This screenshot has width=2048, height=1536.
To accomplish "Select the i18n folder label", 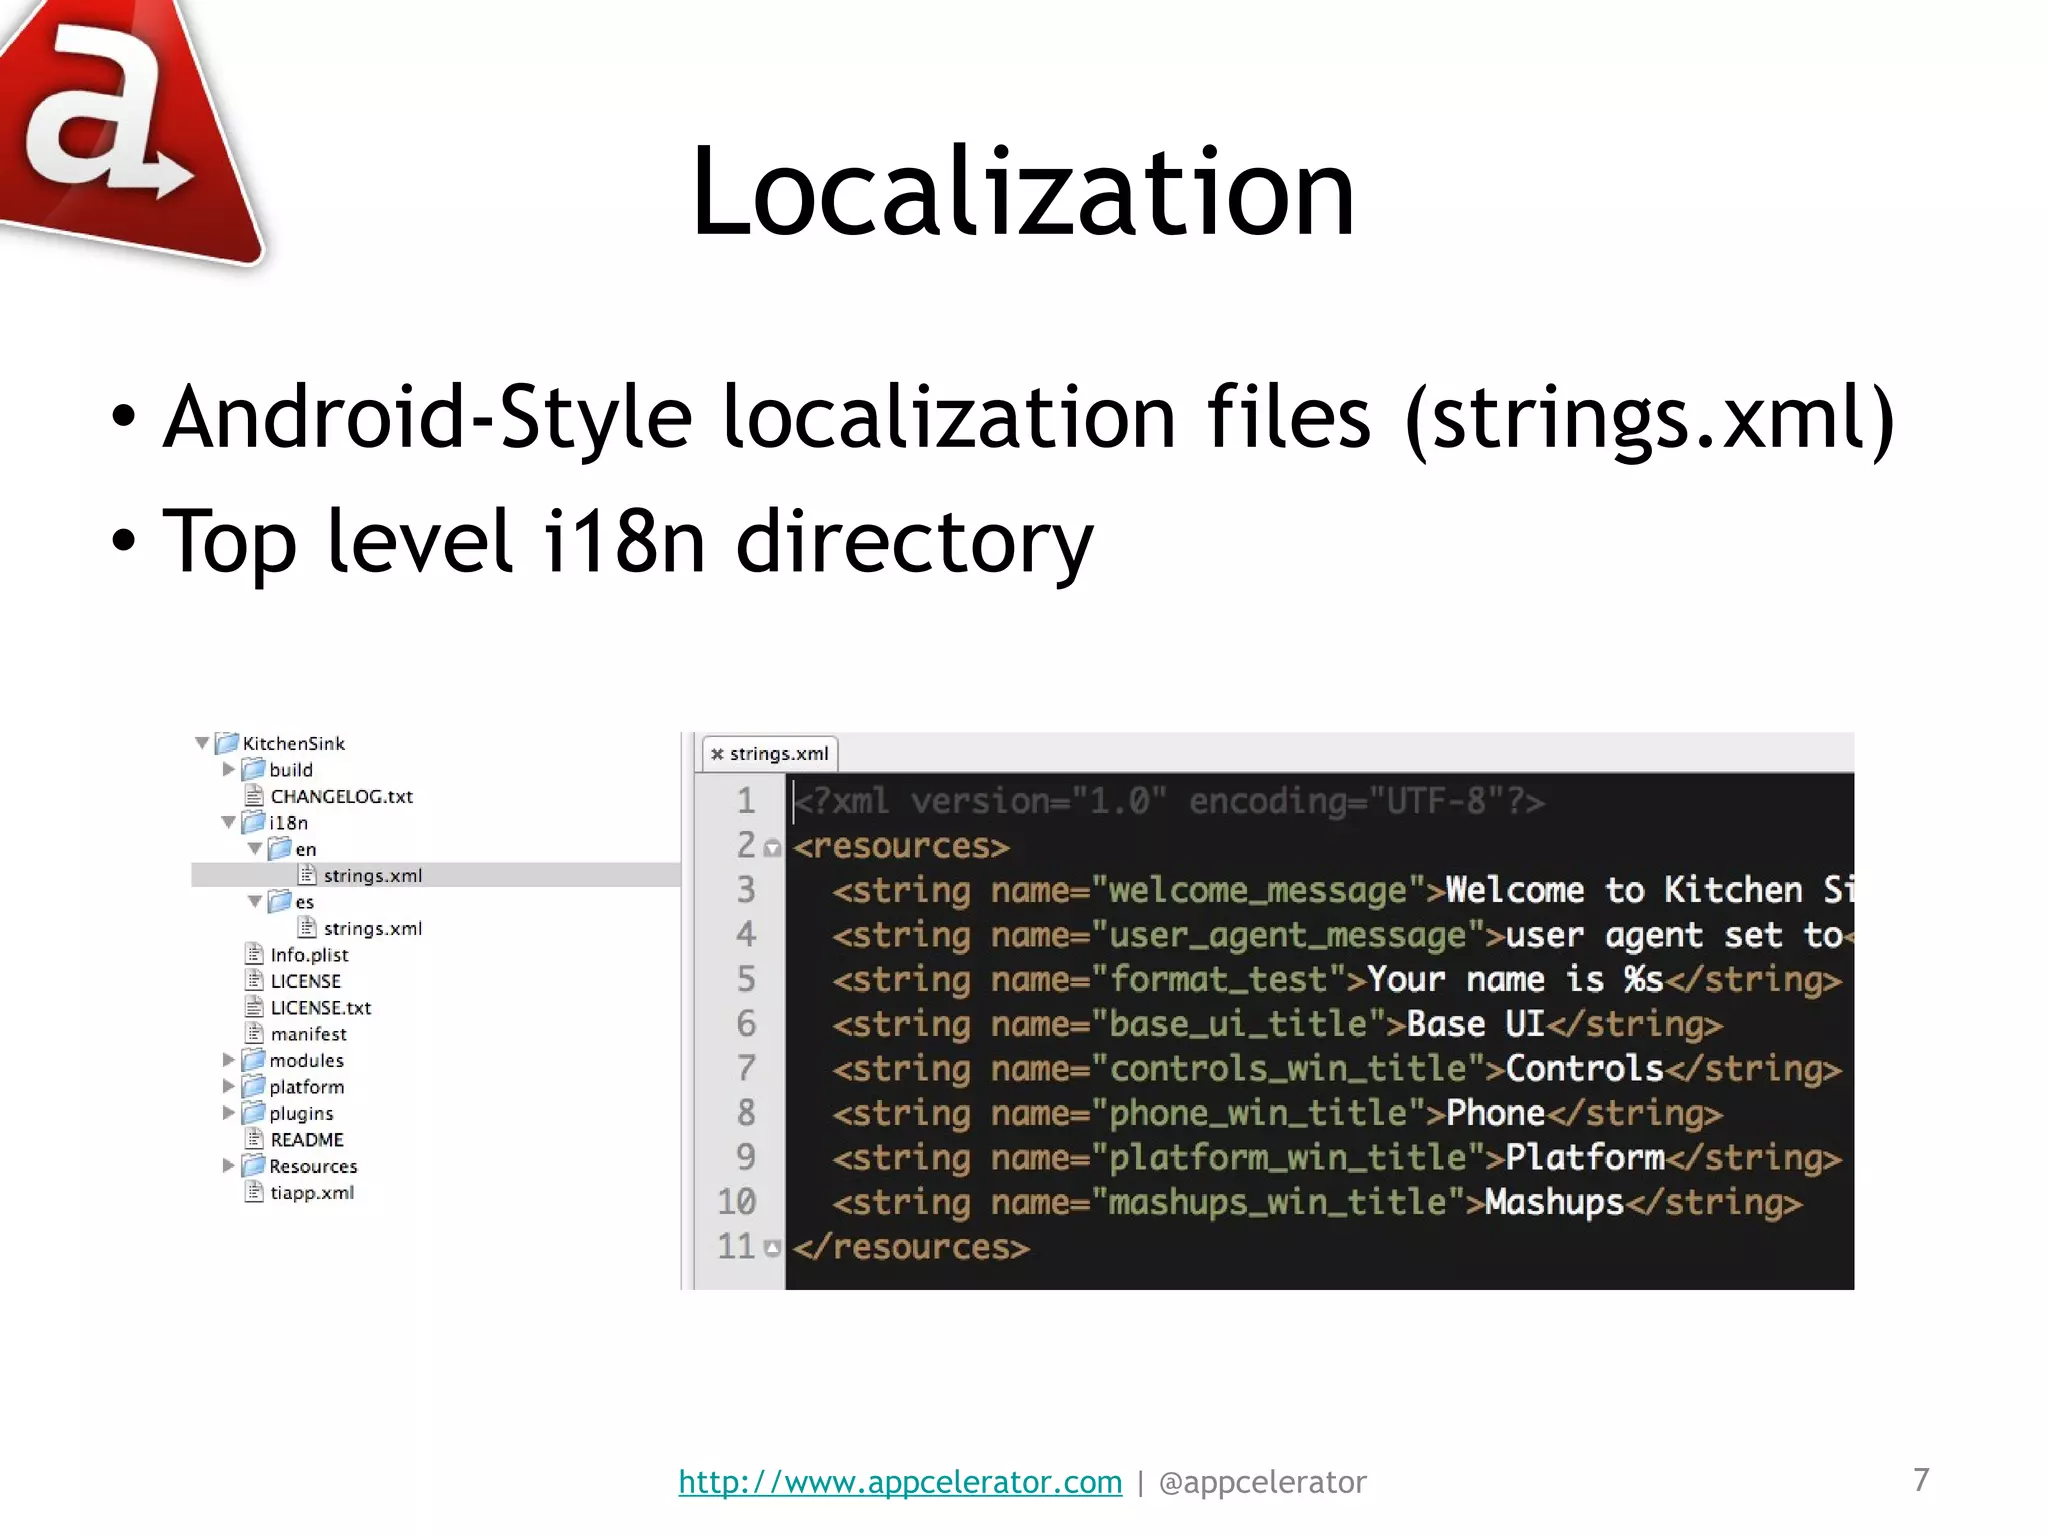I will click(288, 822).
